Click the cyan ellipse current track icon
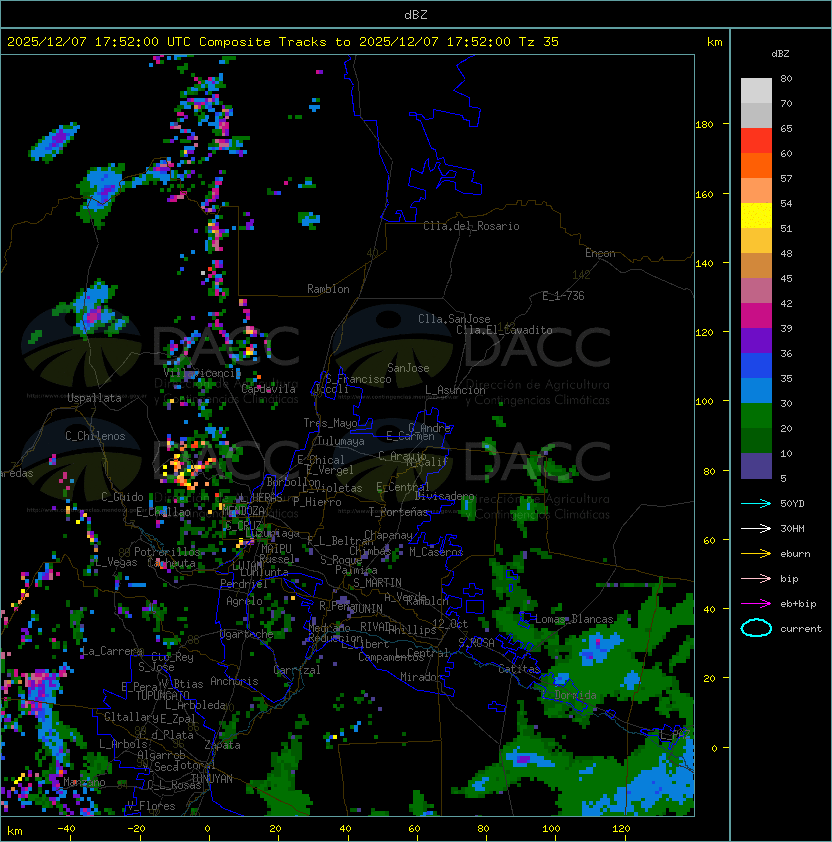The width and height of the screenshot is (832, 842). 756,628
